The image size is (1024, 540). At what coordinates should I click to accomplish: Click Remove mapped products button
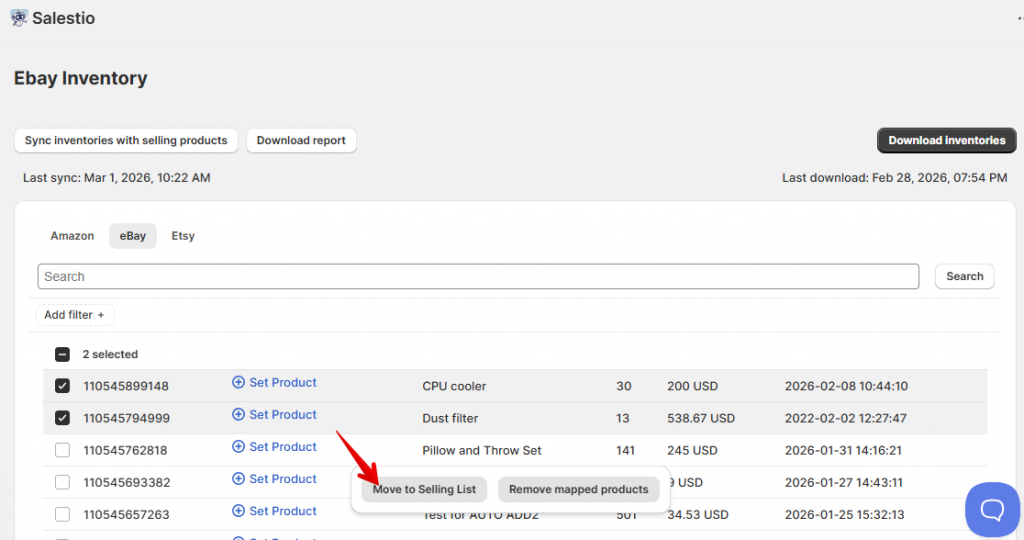(x=578, y=489)
